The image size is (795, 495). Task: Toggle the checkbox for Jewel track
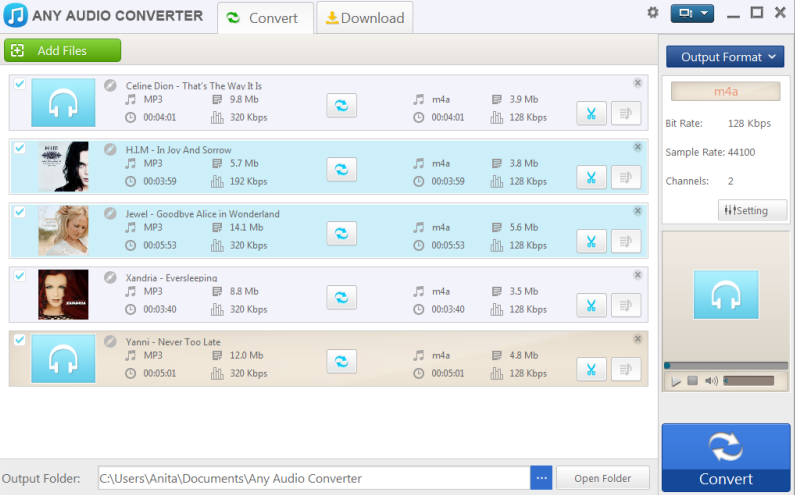(x=19, y=212)
